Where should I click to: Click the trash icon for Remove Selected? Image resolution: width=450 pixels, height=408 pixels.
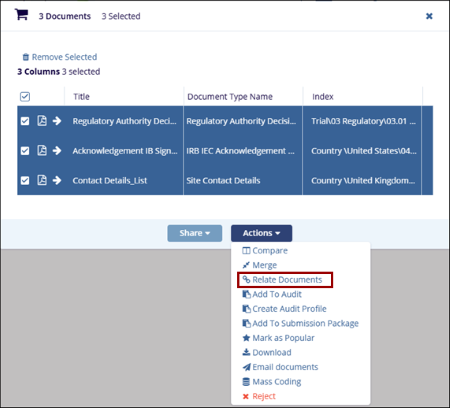point(26,57)
